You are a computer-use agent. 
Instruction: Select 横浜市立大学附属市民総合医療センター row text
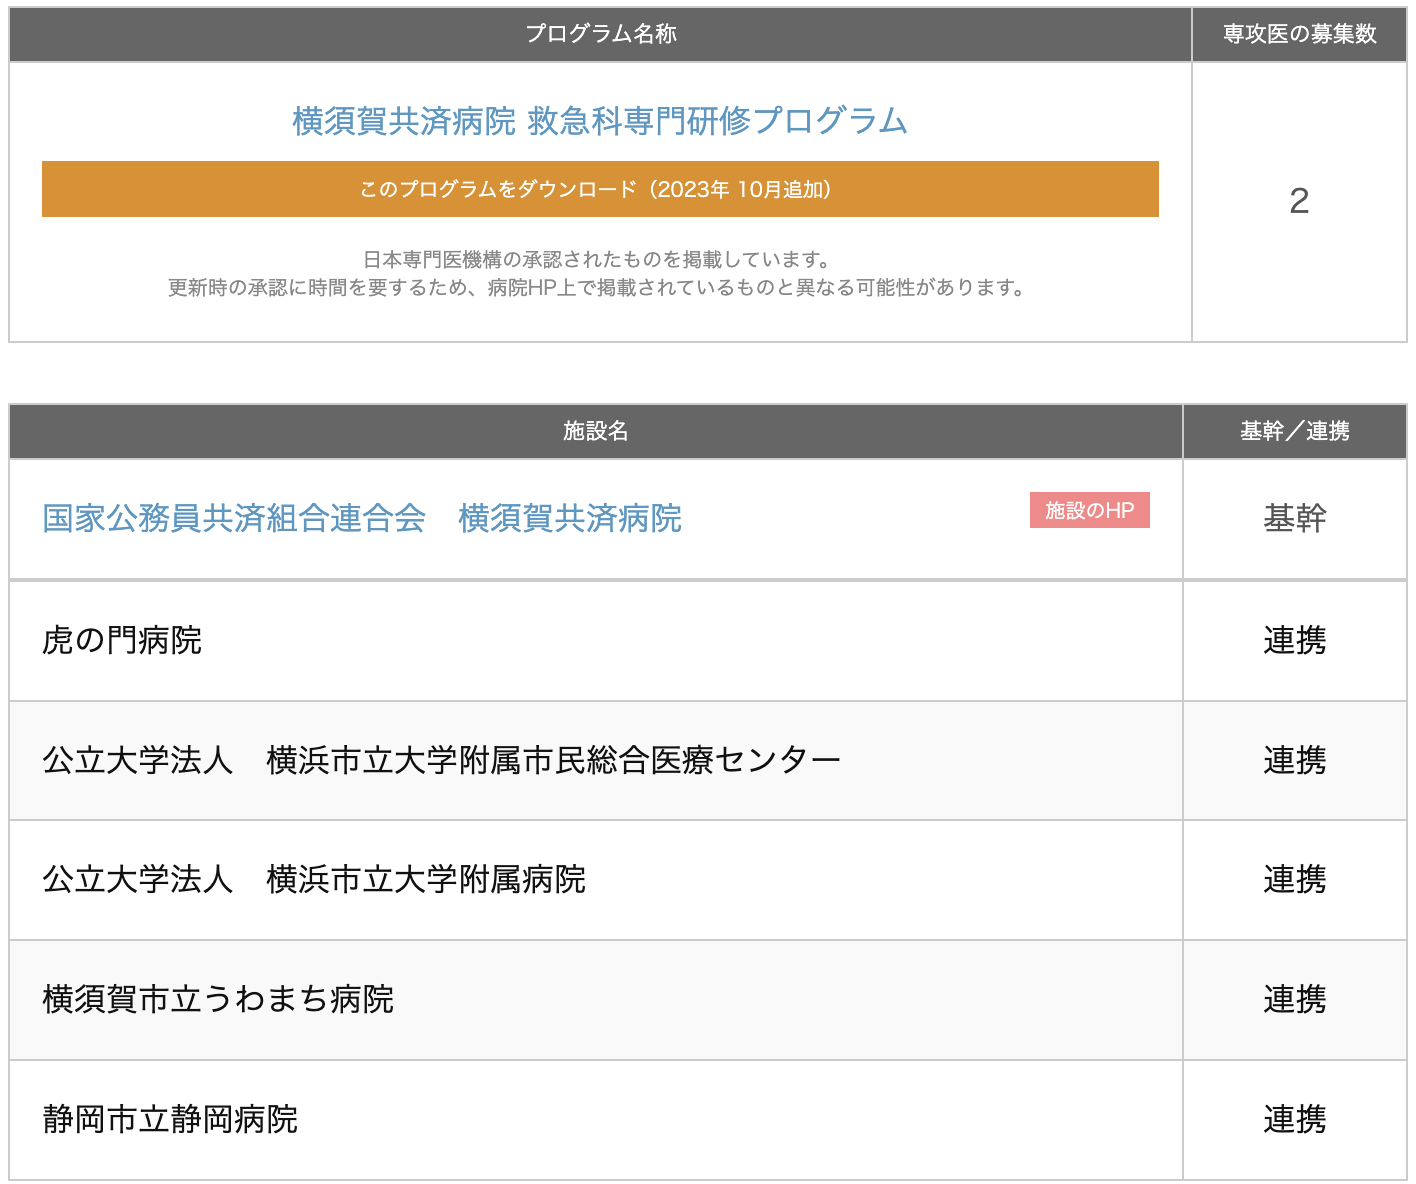point(441,760)
